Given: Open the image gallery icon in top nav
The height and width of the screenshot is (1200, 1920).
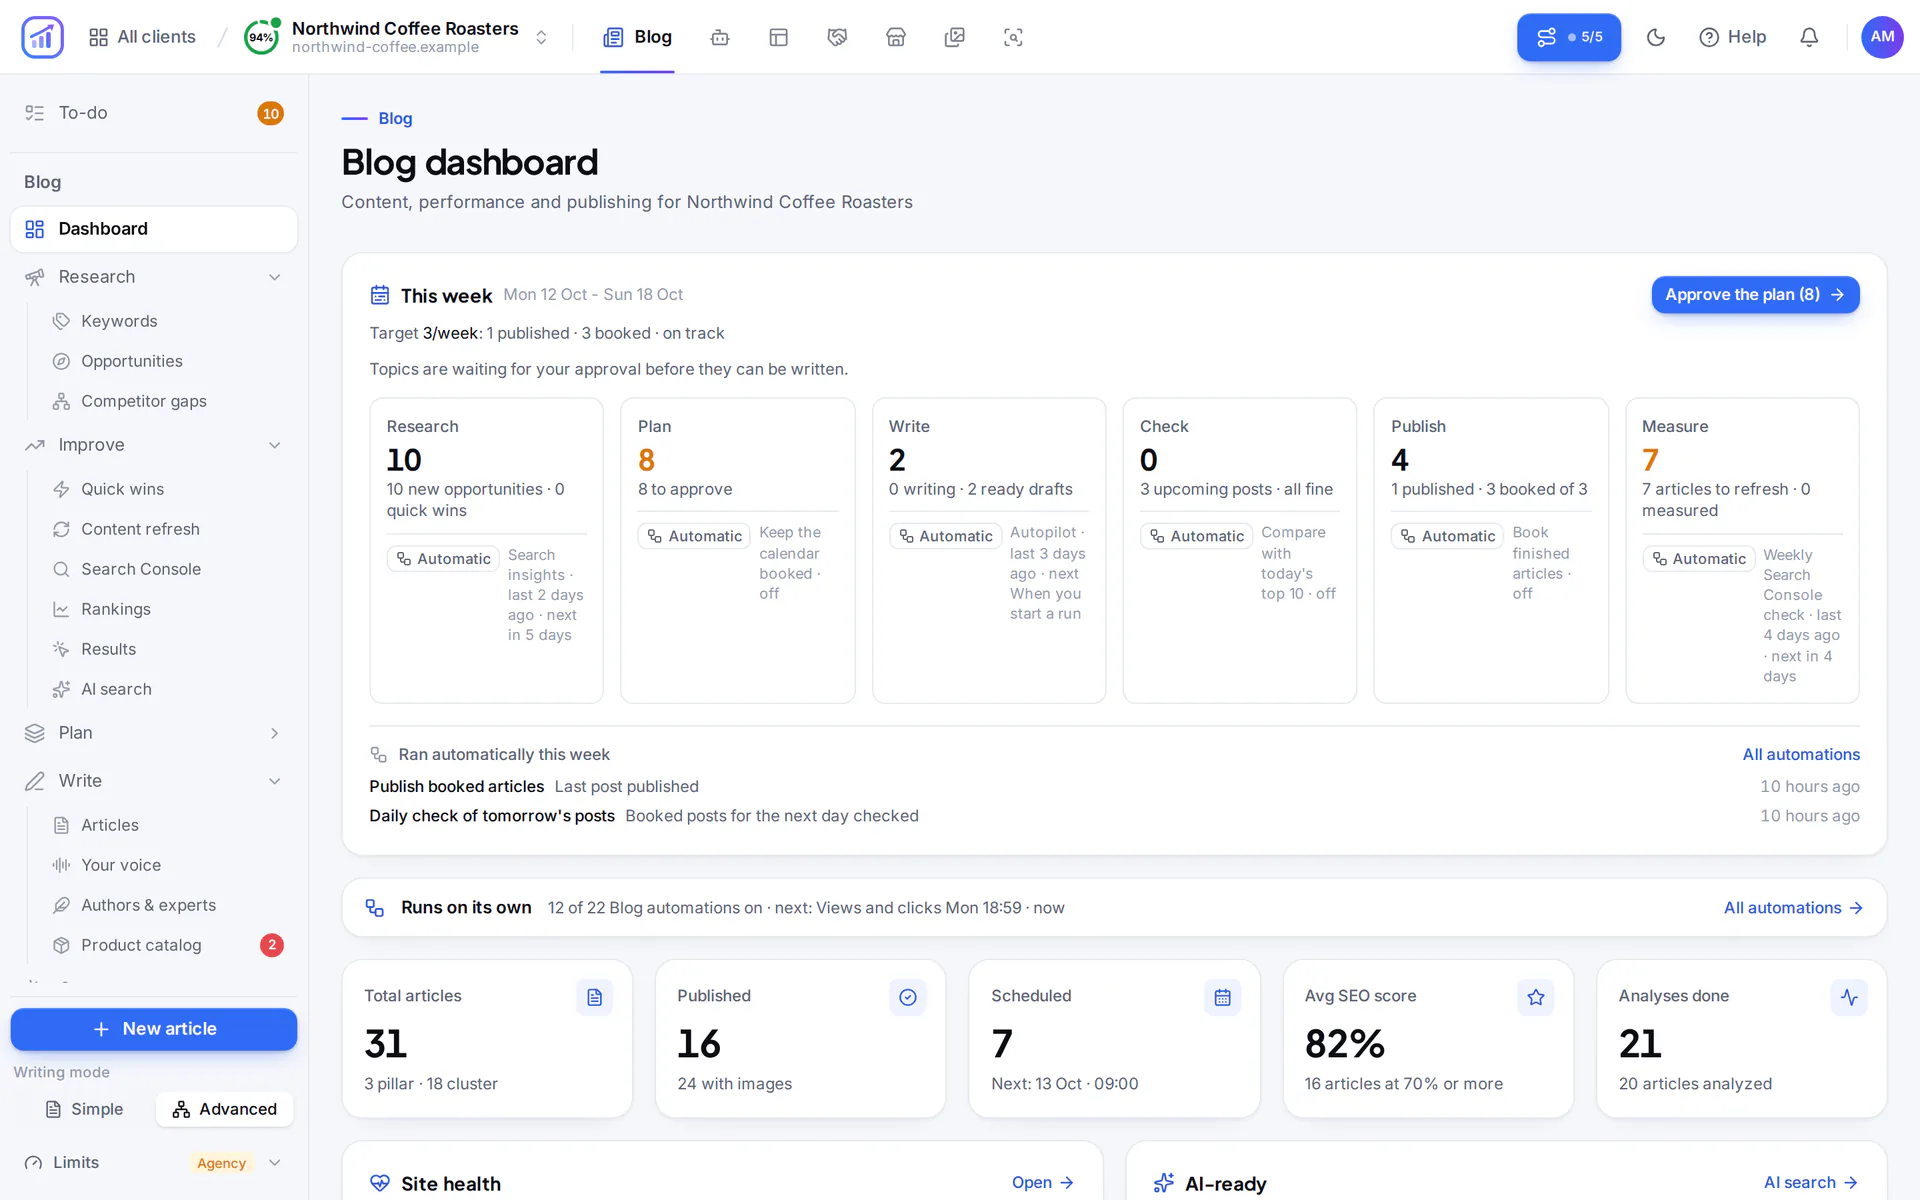Looking at the screenshot, I should (955, 37).
